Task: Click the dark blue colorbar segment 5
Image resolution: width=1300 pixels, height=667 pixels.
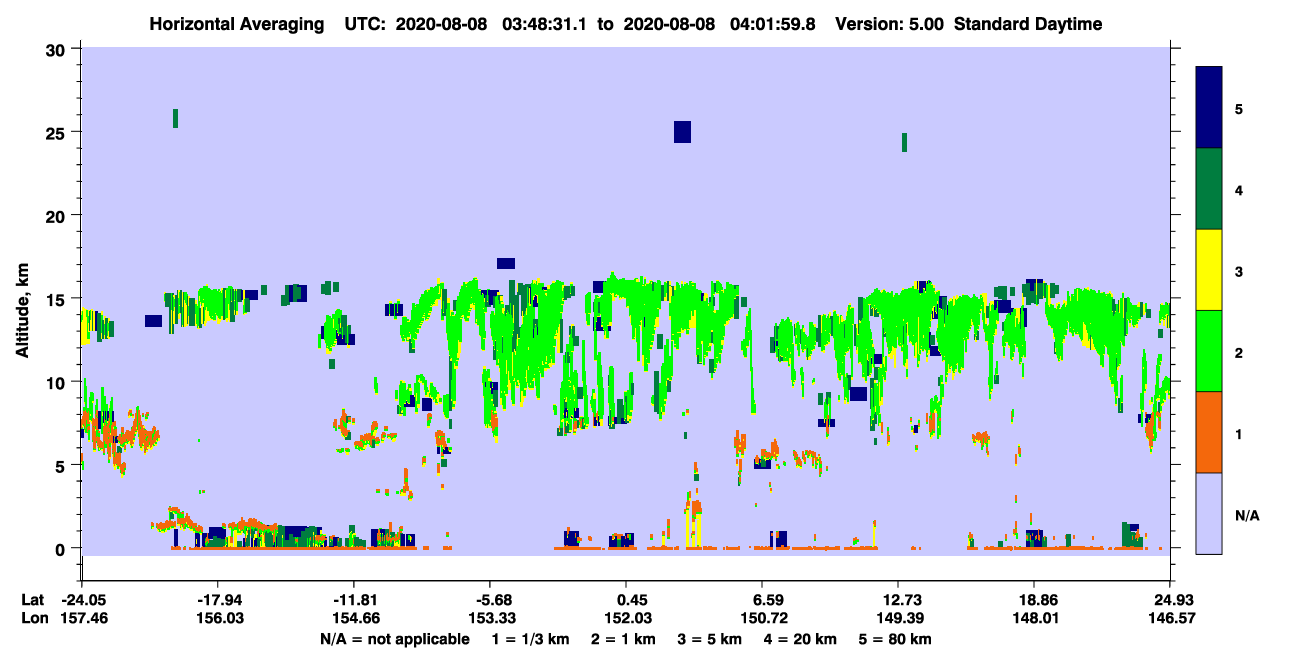Action: tap(1209, 108)
